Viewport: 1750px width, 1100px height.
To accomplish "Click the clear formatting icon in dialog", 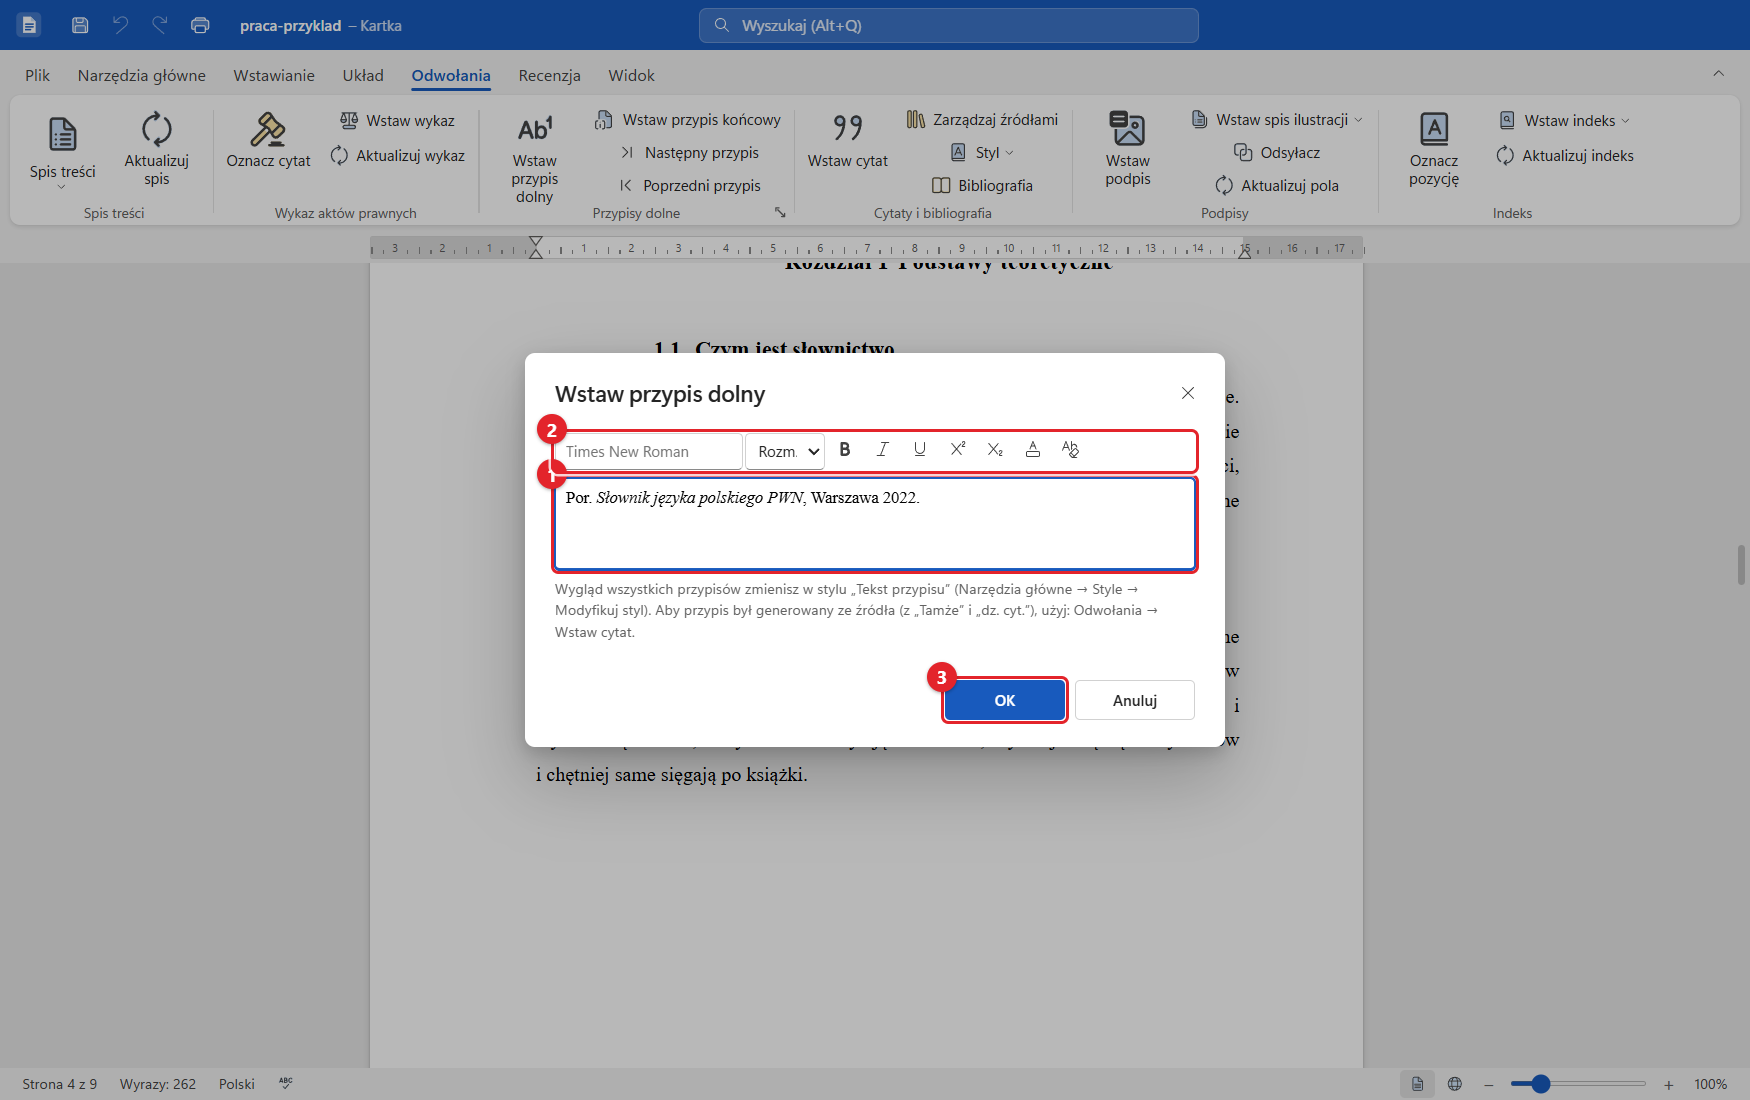I will (1070, 450).
